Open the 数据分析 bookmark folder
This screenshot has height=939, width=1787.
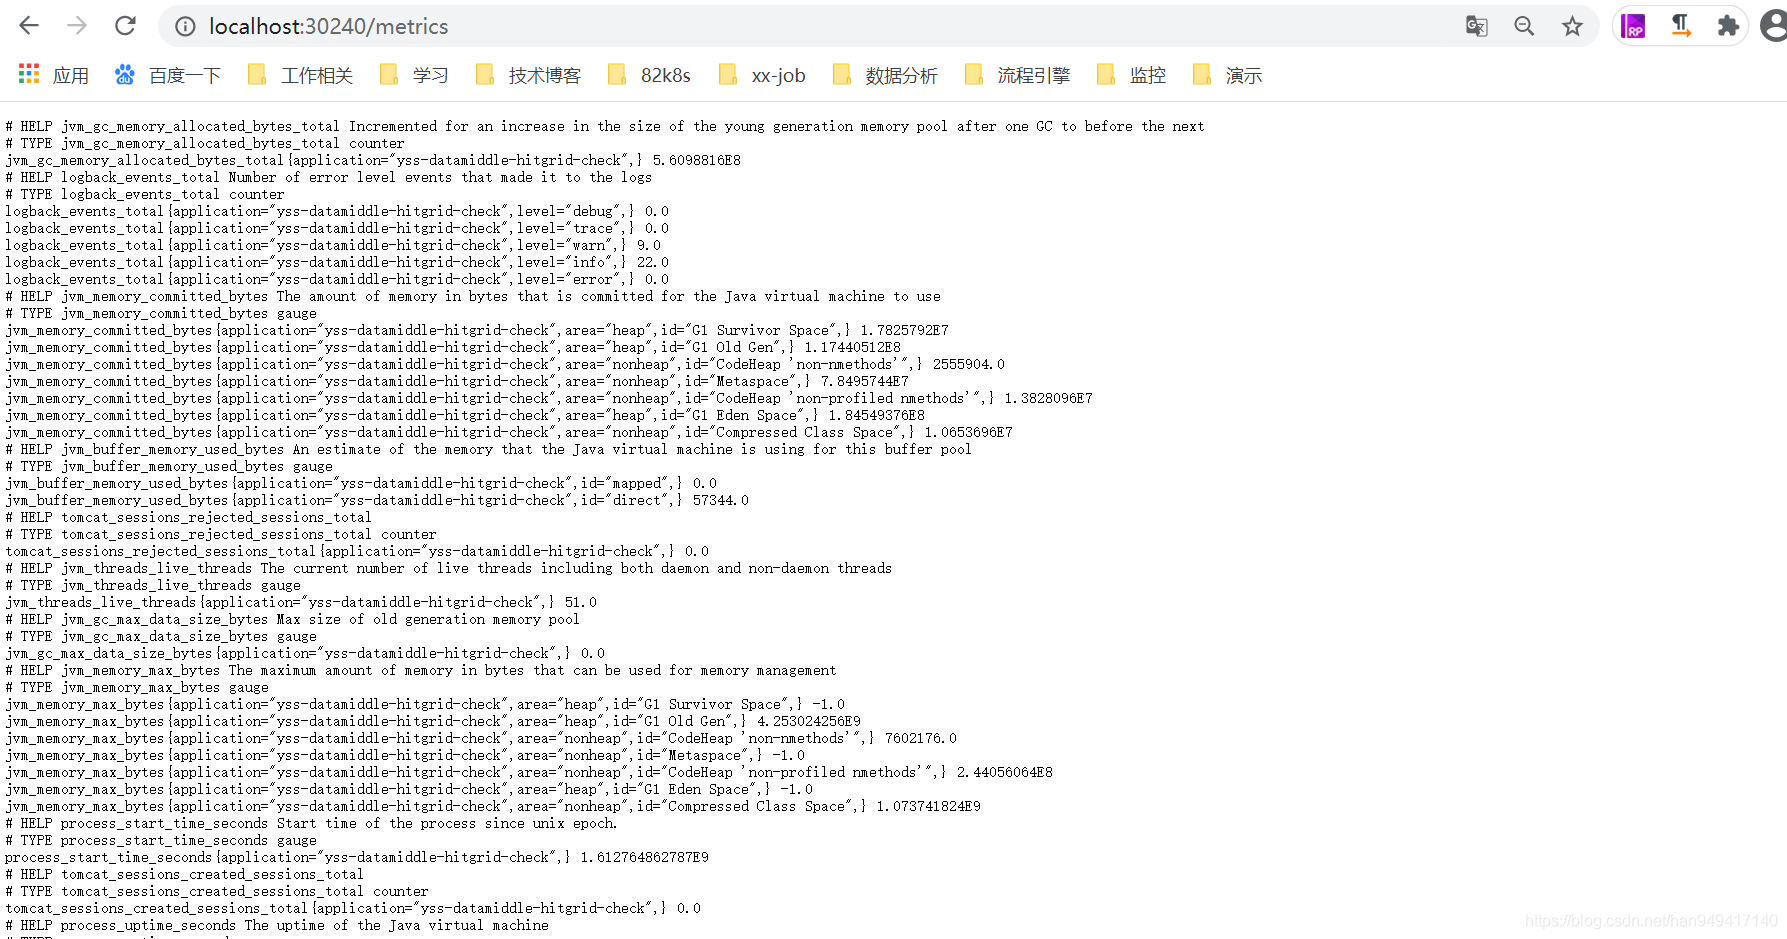click(x=885, y=75)
